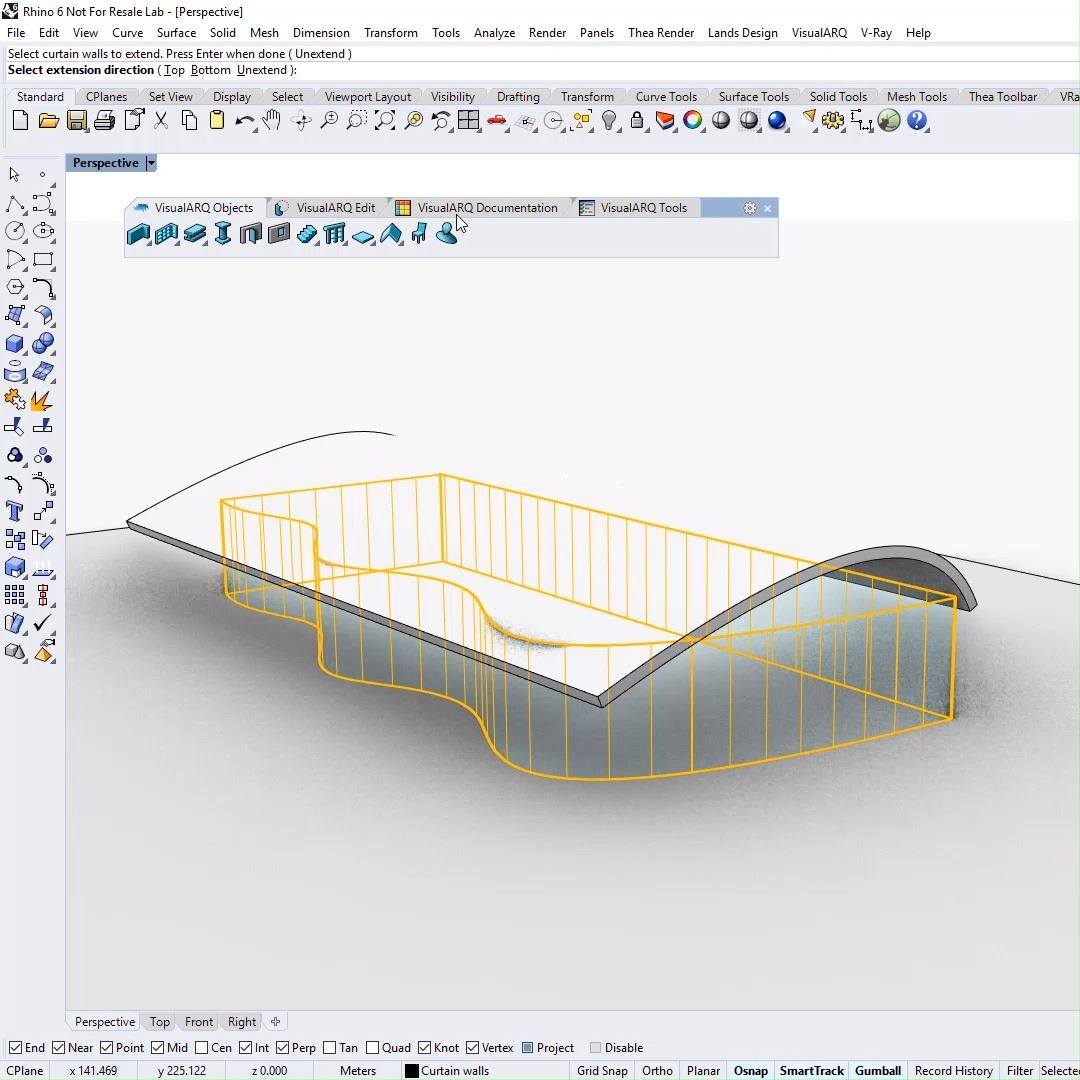The image size is (1080, 1080).
Task: Select the VisualARQ Furniture chair tool
Action: click(x=419, y=234)
